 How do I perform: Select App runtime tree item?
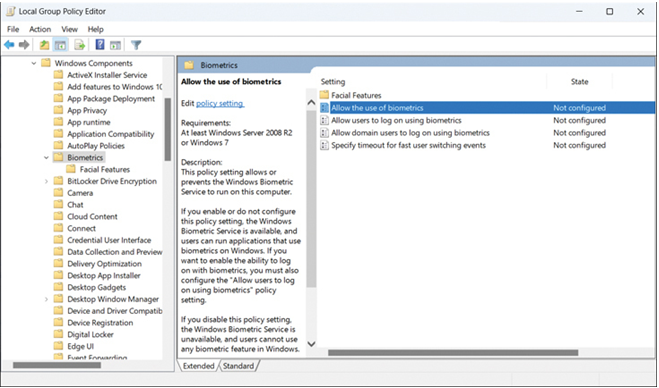(89, 122)
